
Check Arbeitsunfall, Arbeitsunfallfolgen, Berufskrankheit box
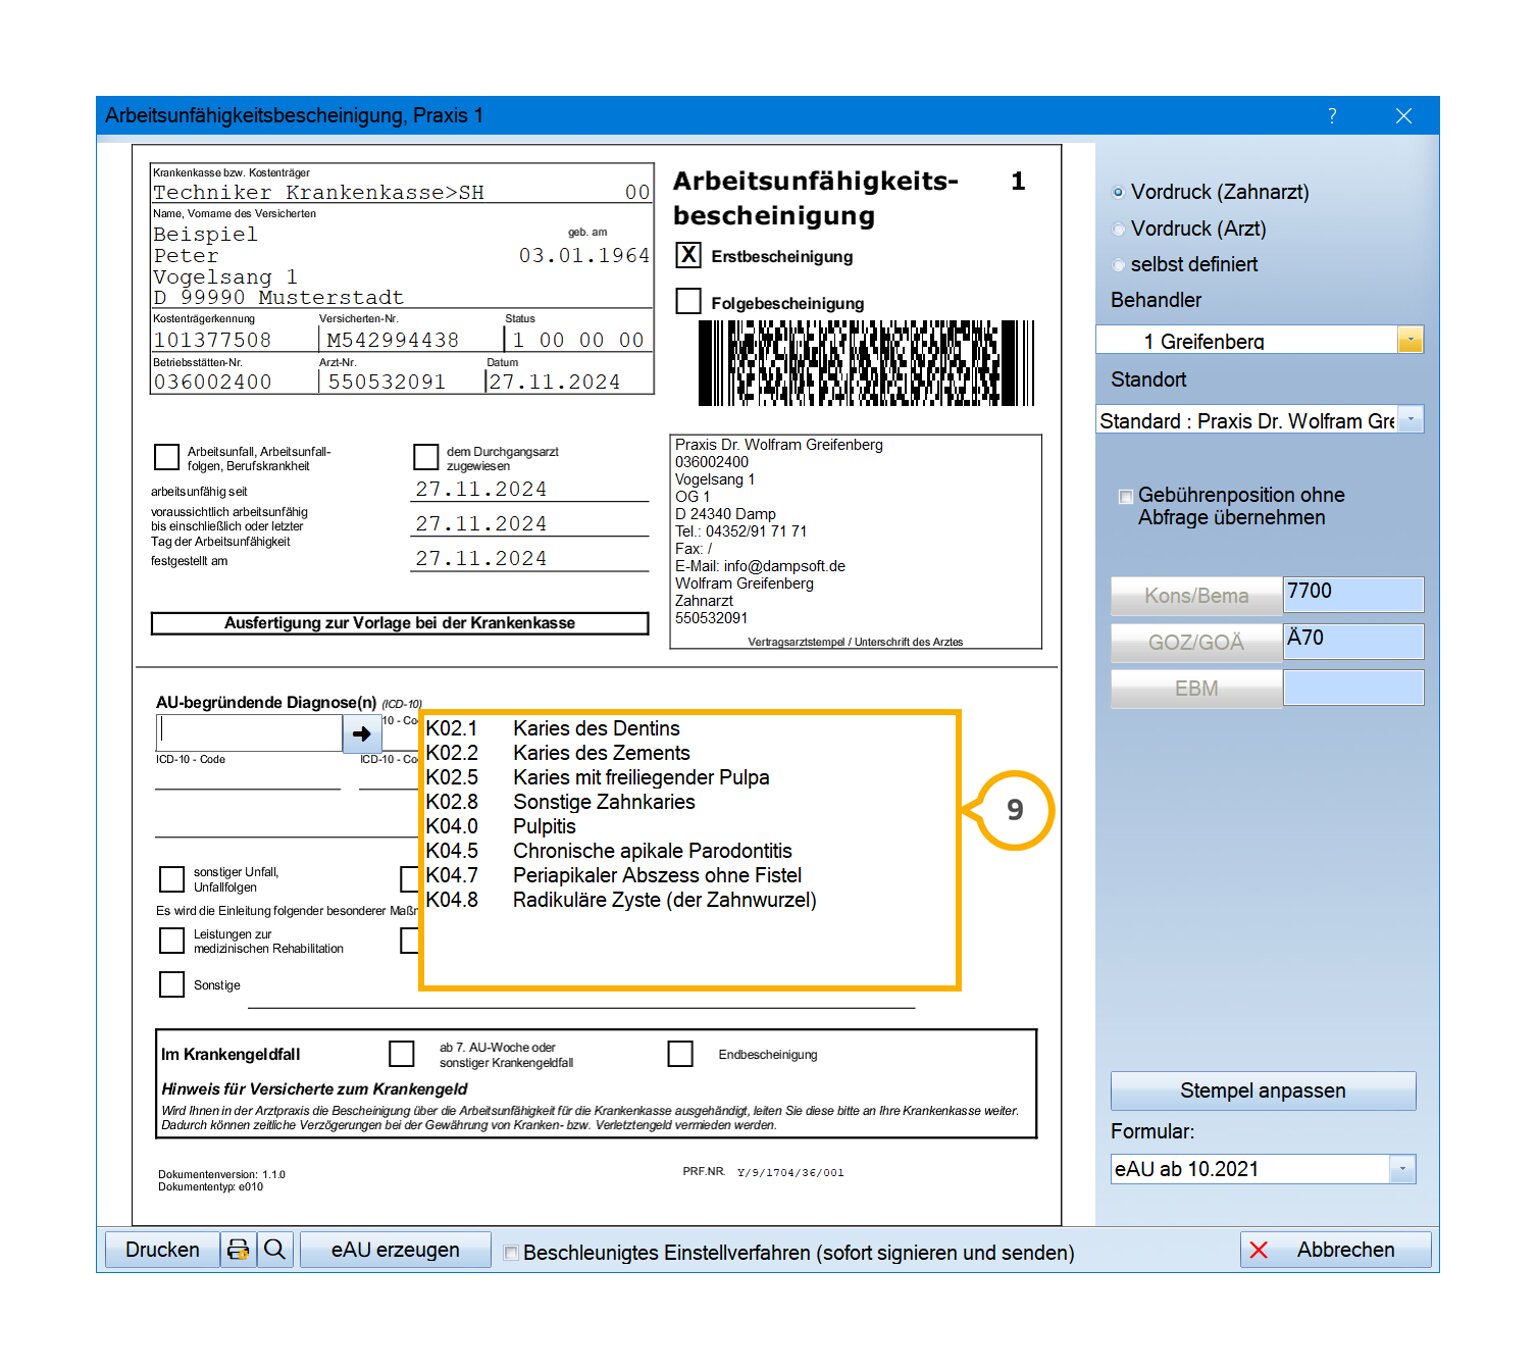pyautogui.click(x=167, y=457)
